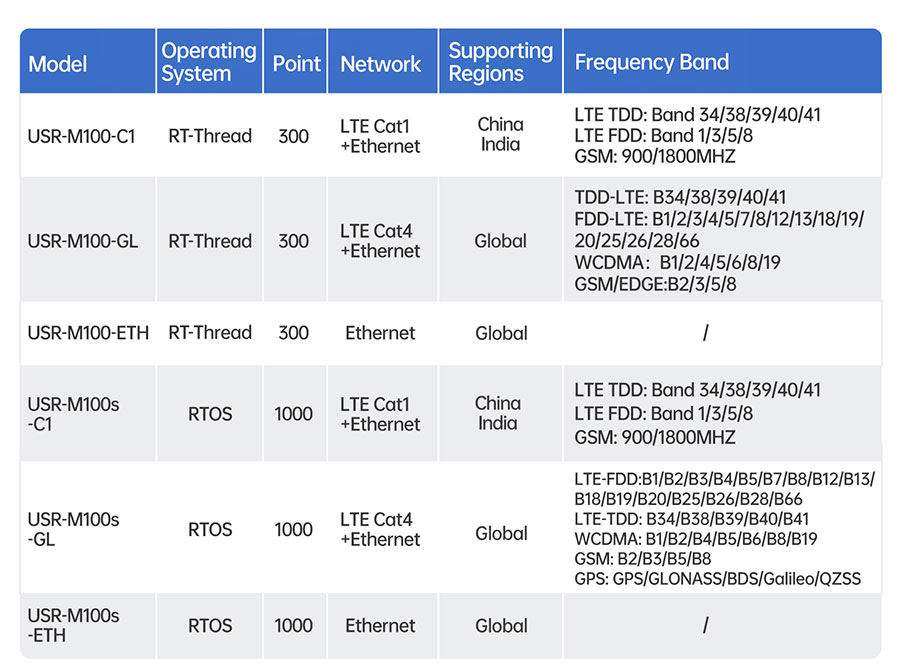The image size is (900, 672).
Task: Select LTE Cat4 +Ethernet for USR-M100-GL
Action: (380, 241)
